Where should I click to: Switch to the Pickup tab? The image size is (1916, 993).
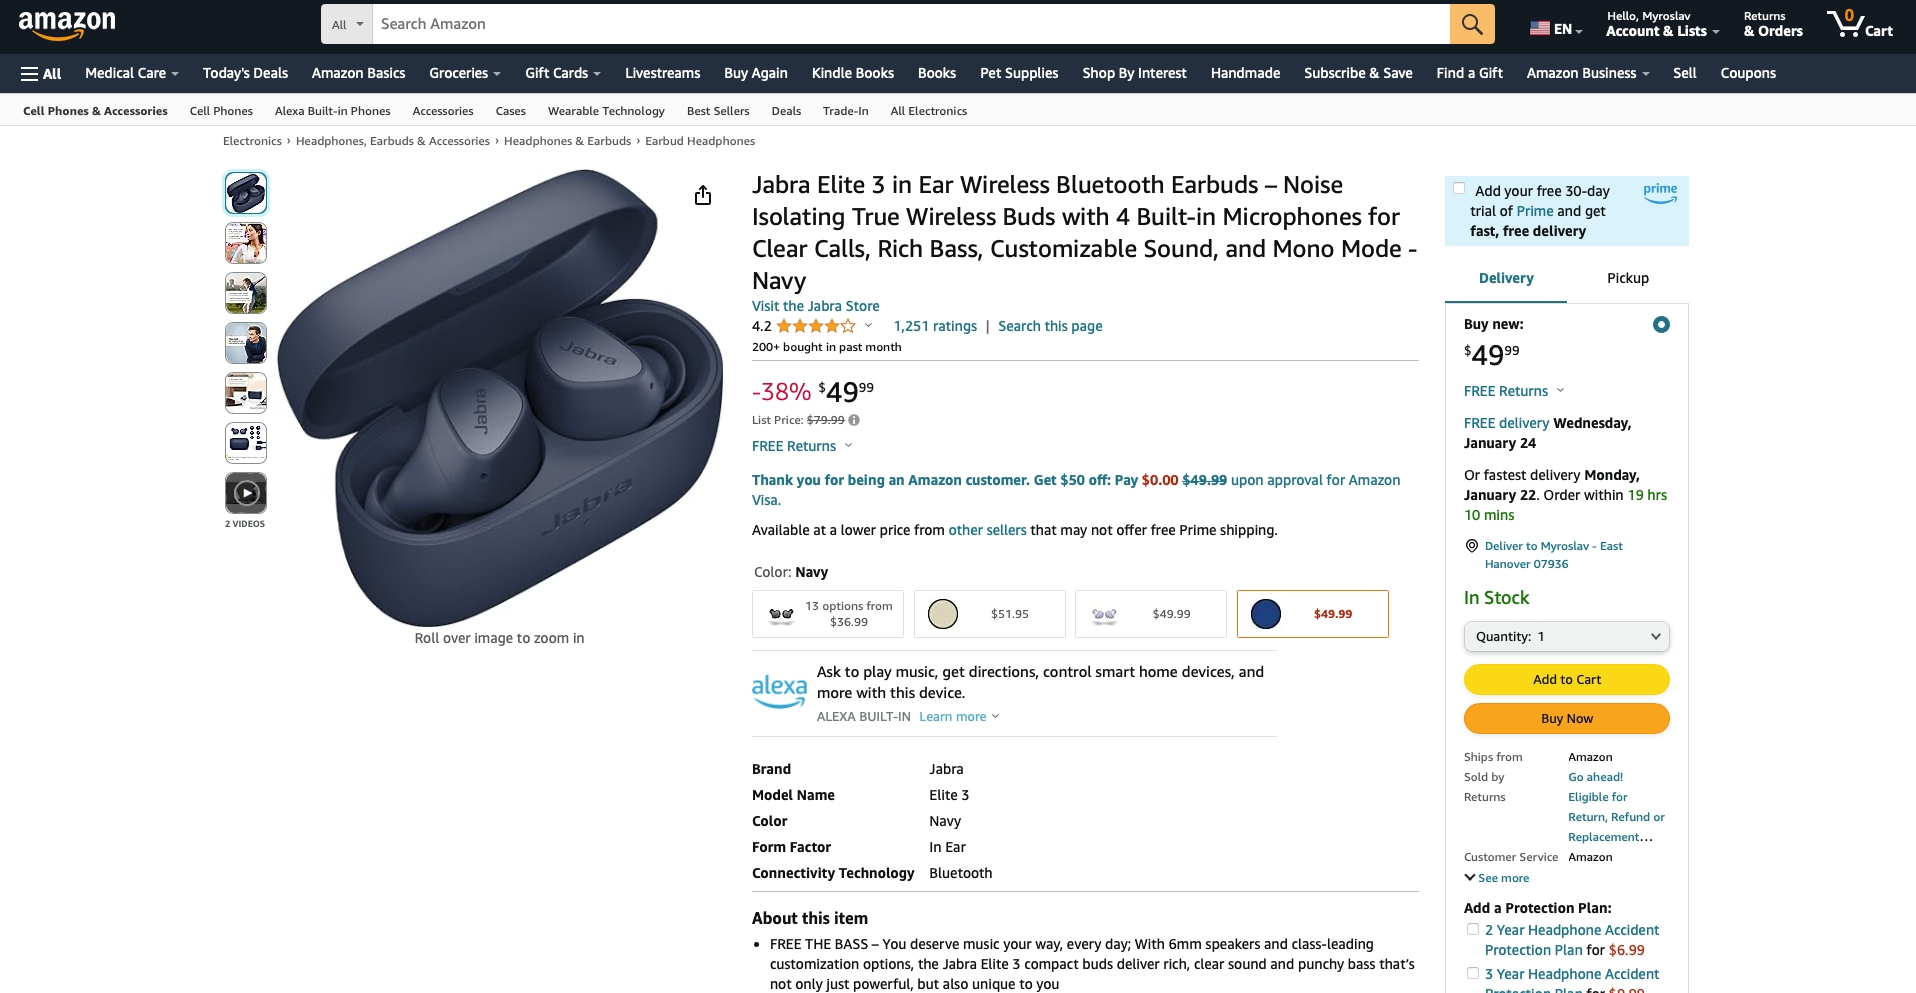pyautogui.click(x=1627, y=278)
